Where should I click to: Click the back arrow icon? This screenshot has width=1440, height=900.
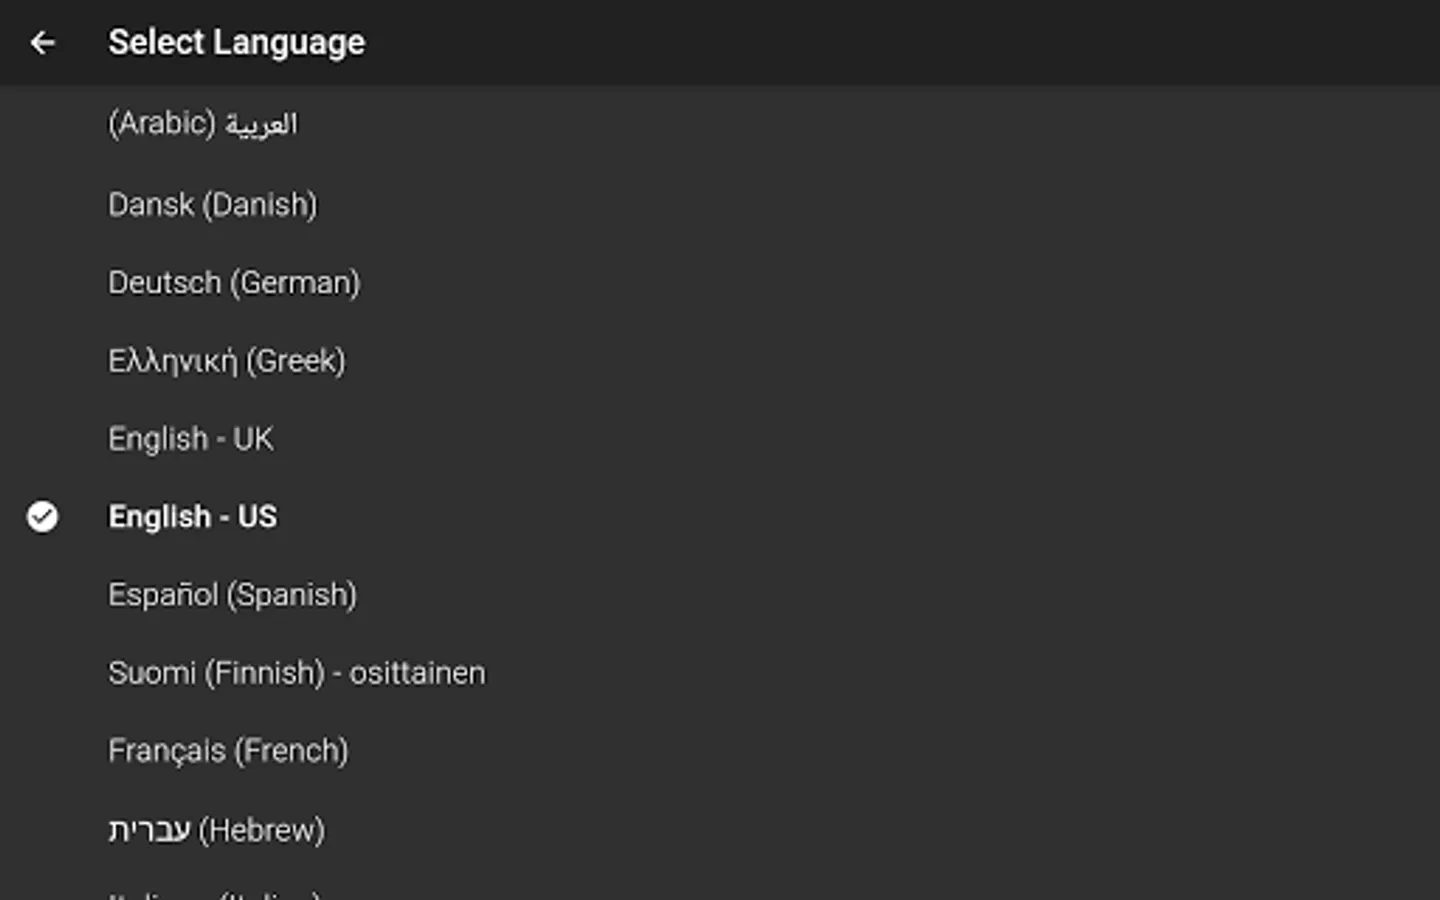click(x=42, y=42)
